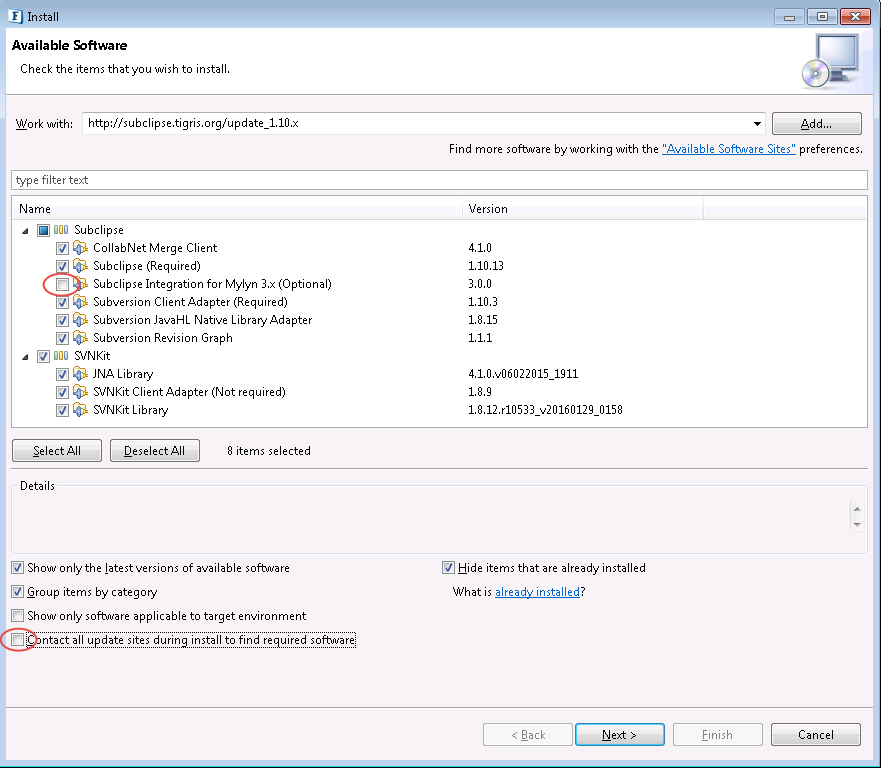Click the Select All button
881x769 pixels.
tap(57, 451)
